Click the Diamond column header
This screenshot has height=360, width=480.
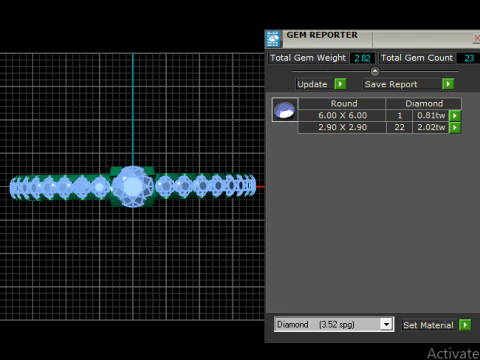click(424, 103)
